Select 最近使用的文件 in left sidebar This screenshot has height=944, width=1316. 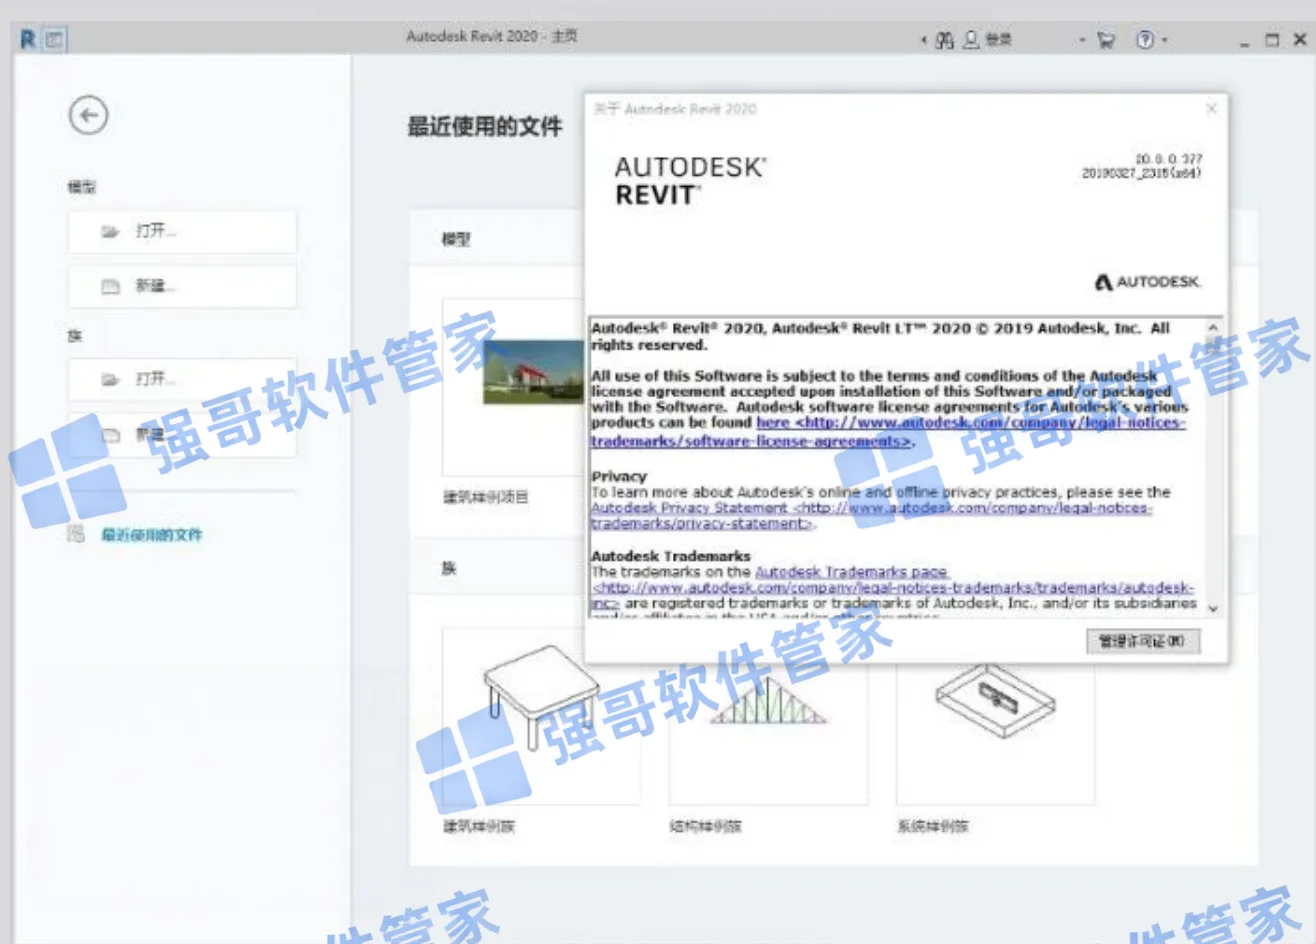click(151, 535)
